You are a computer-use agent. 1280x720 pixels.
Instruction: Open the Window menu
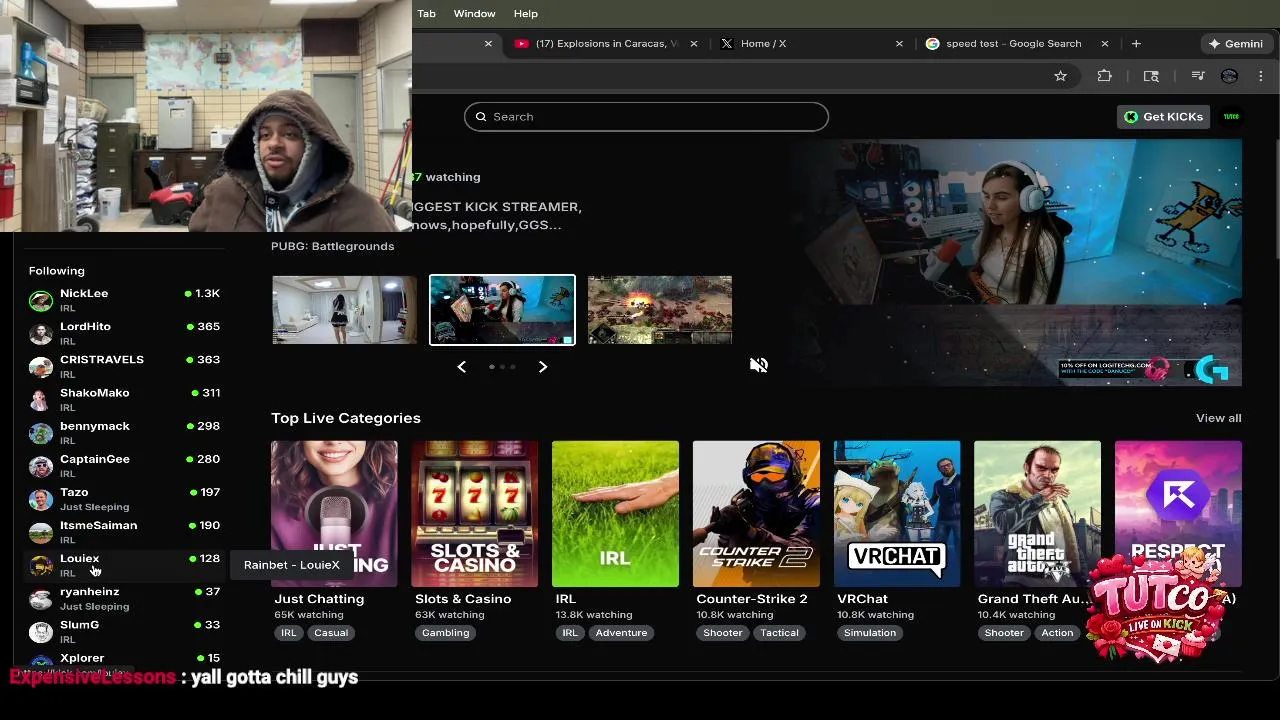tap(474, 14)
